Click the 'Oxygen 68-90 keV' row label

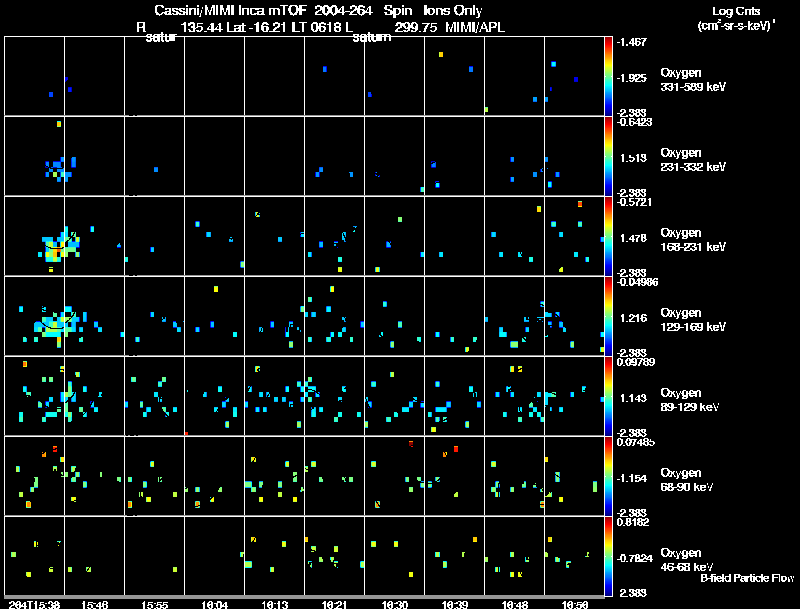tap(686, 480)
